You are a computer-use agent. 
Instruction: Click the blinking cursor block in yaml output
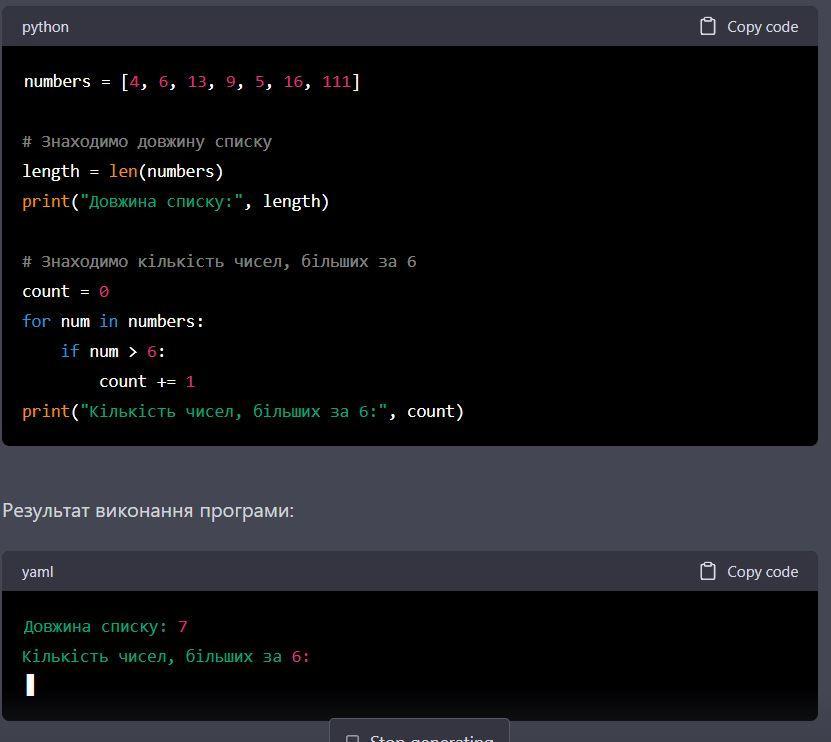[30, 685]
